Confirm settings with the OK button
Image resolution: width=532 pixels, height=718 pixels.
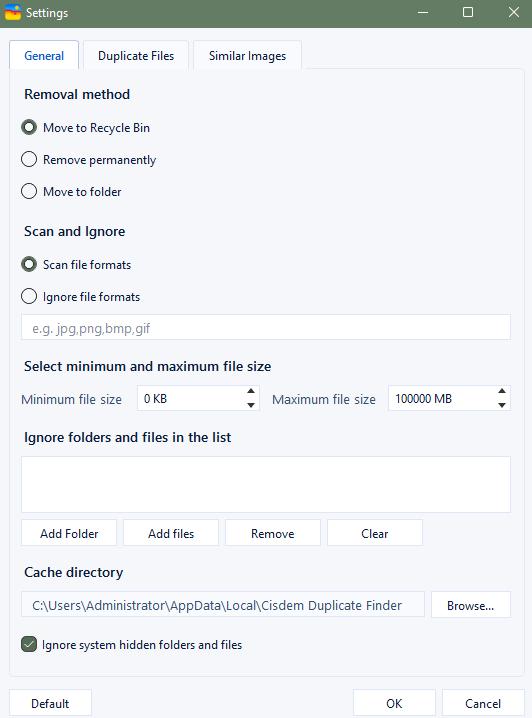click(x=394, y=703)
